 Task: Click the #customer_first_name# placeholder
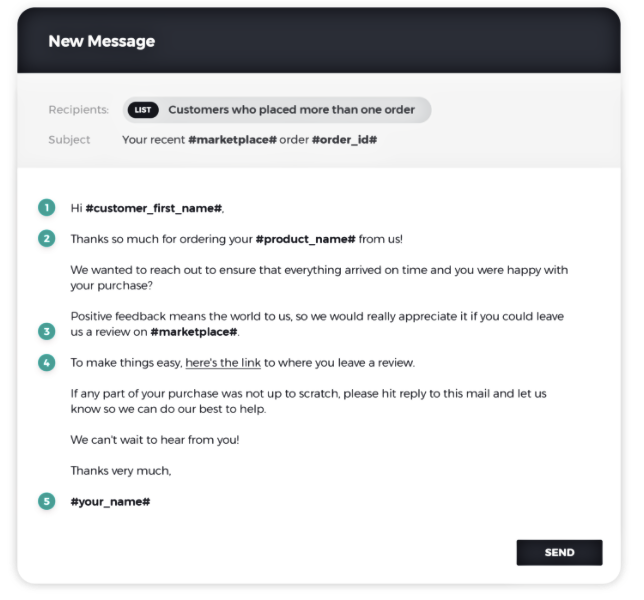(x=154, y=208)
